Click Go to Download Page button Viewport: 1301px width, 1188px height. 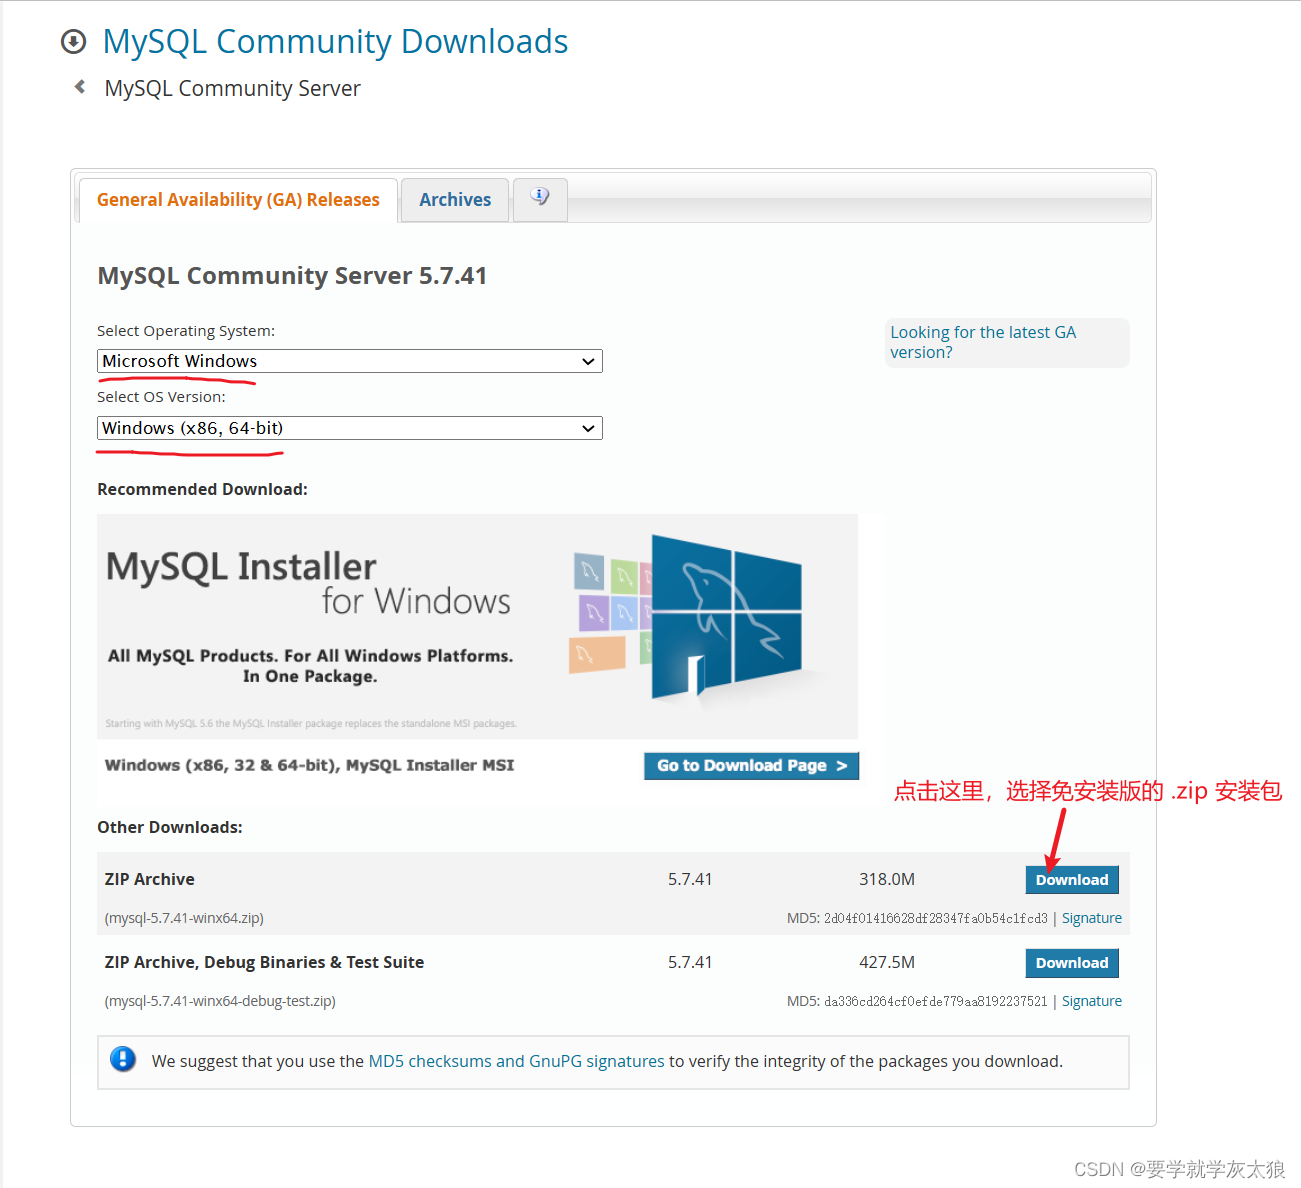[751, 766]
